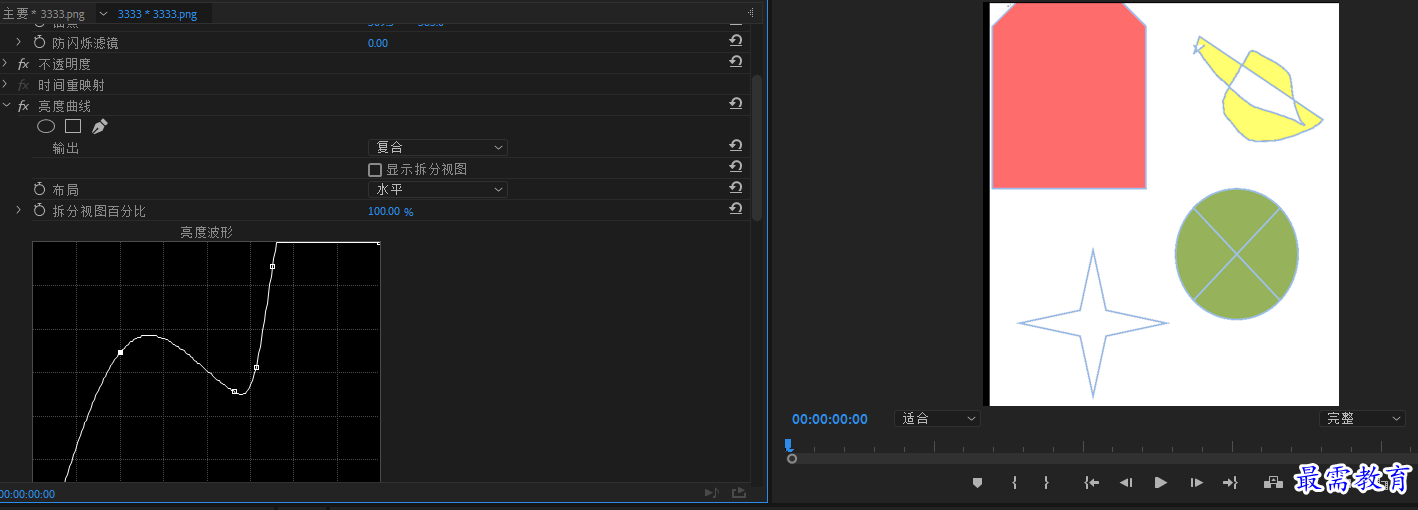Reset the 布局 parameter
Viewport: 1418px width, 510px height.
pyautogui.click(x=735, y=188)
